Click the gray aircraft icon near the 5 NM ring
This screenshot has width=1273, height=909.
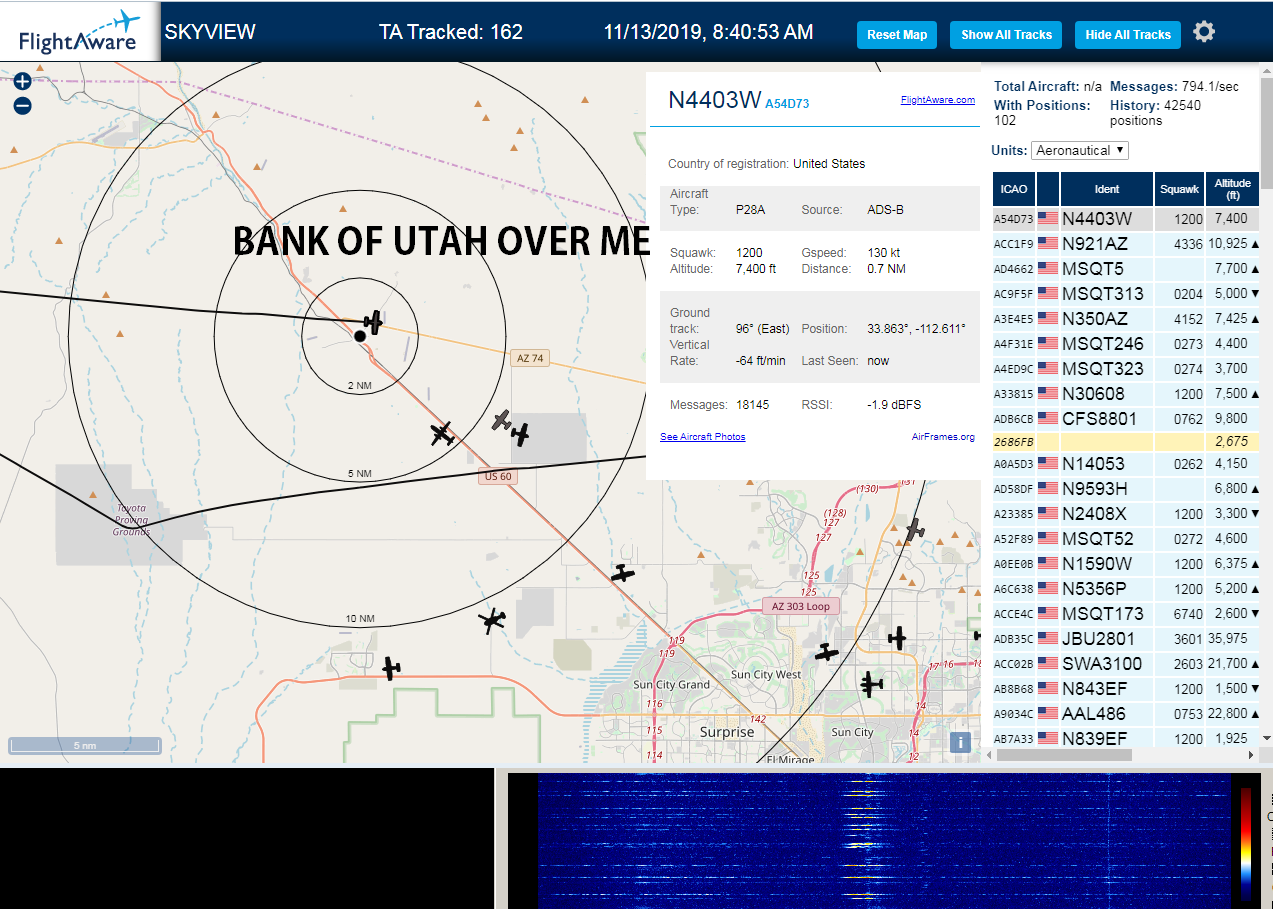502,420
